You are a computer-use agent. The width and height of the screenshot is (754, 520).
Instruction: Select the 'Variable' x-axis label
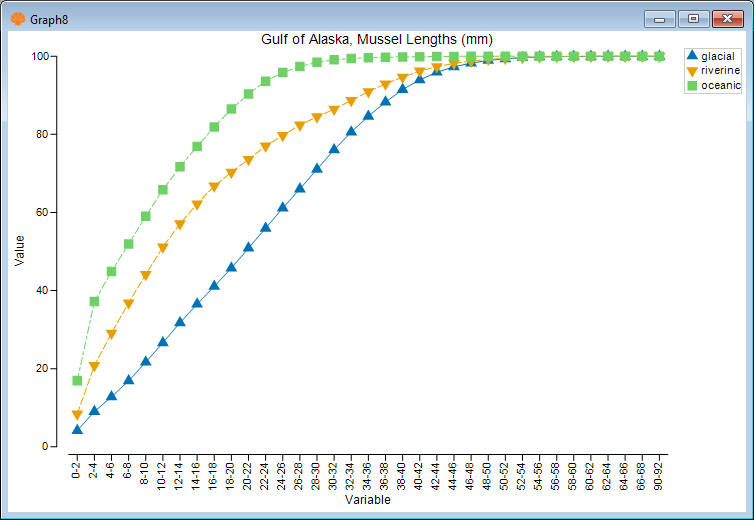click(x=370, y=498)
